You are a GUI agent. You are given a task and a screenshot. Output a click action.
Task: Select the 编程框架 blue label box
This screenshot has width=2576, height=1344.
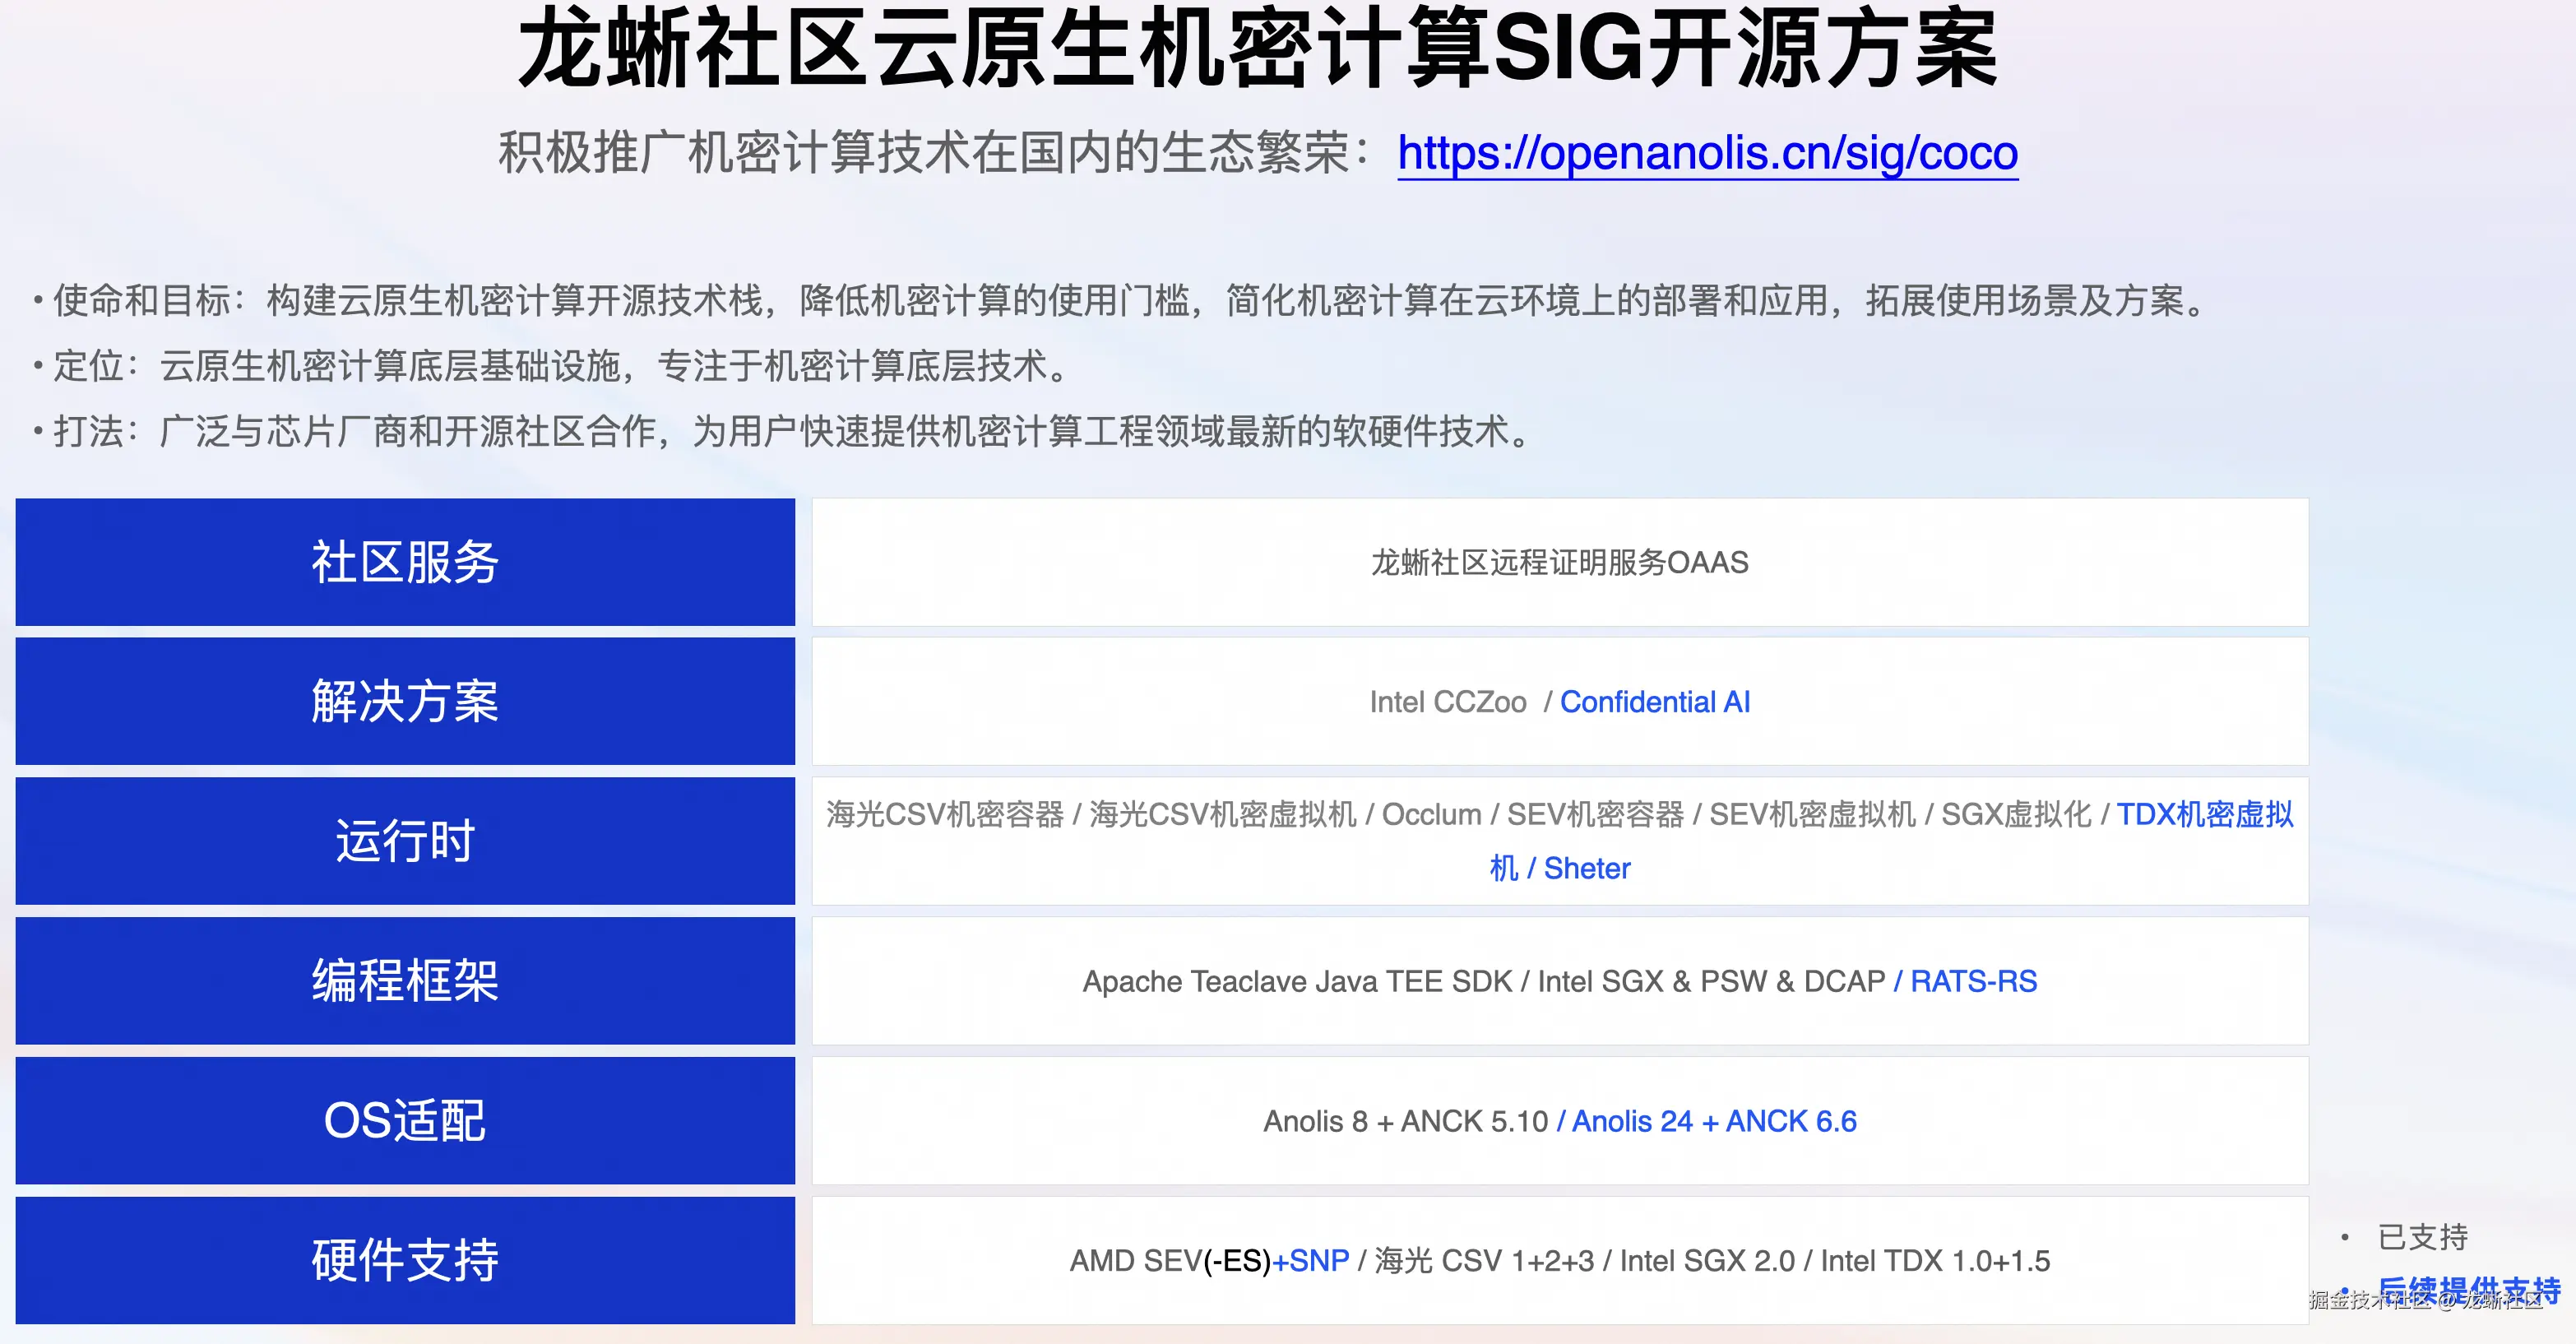tap(405, 981)
